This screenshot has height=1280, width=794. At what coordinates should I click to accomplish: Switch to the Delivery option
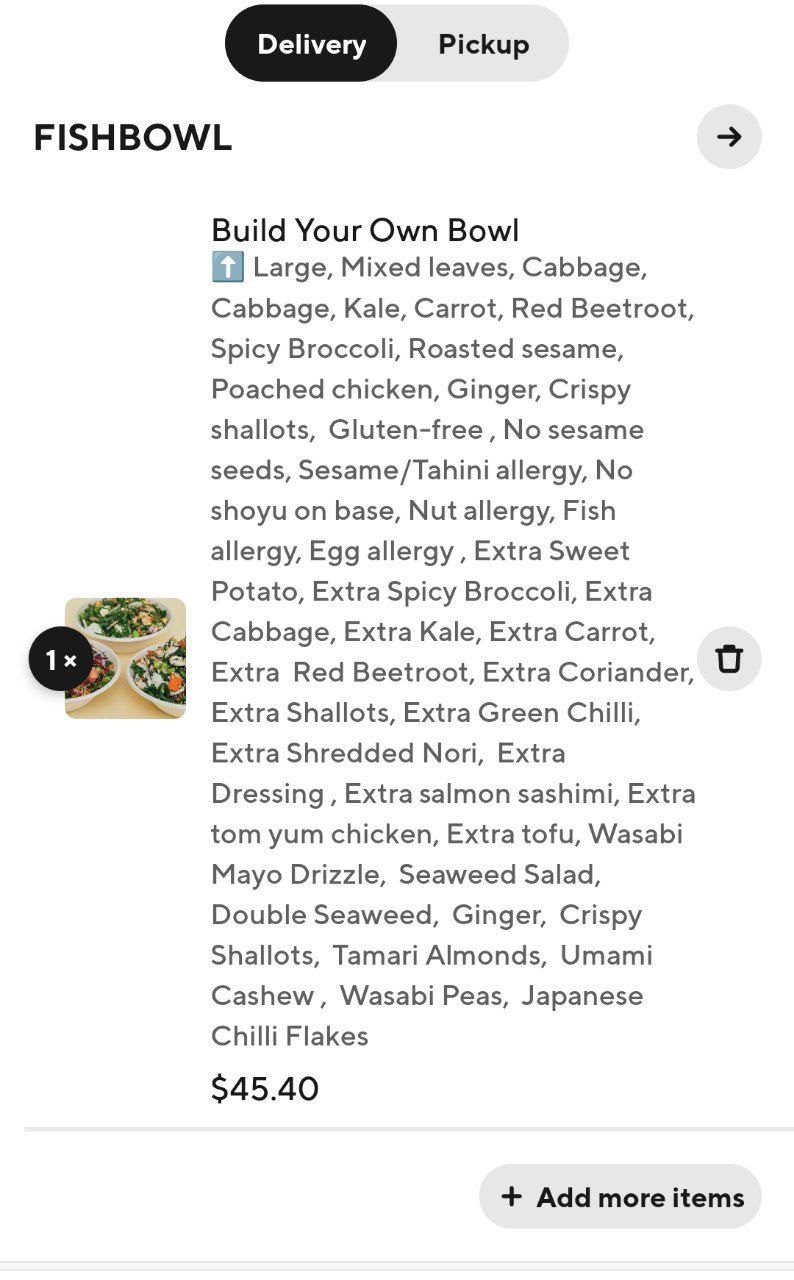coord(311,44)
